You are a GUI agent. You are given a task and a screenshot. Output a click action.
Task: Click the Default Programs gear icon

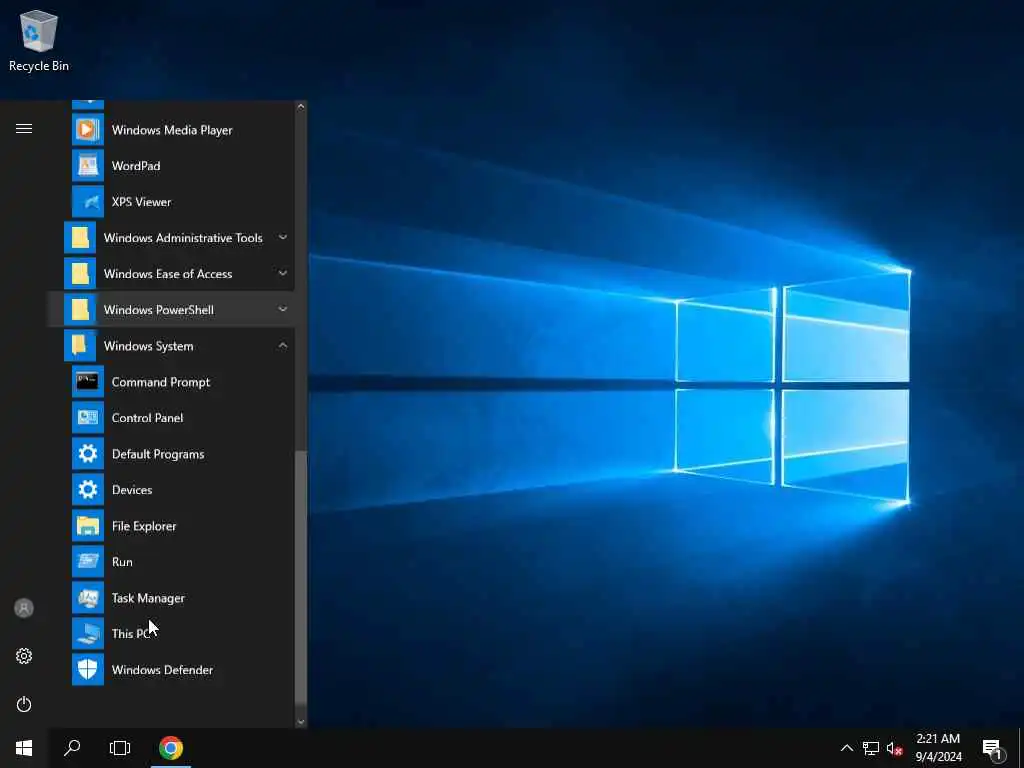[x=88, y=453]
